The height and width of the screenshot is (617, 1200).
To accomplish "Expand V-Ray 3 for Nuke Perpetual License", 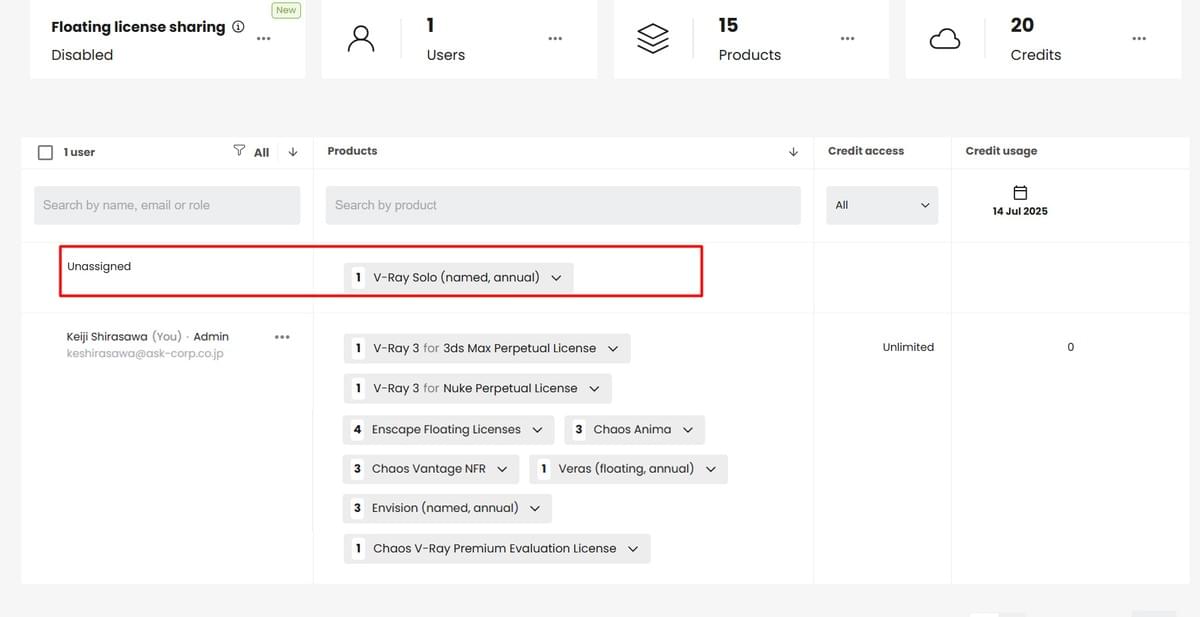I will pyautogui.click(x=594, y=389).
